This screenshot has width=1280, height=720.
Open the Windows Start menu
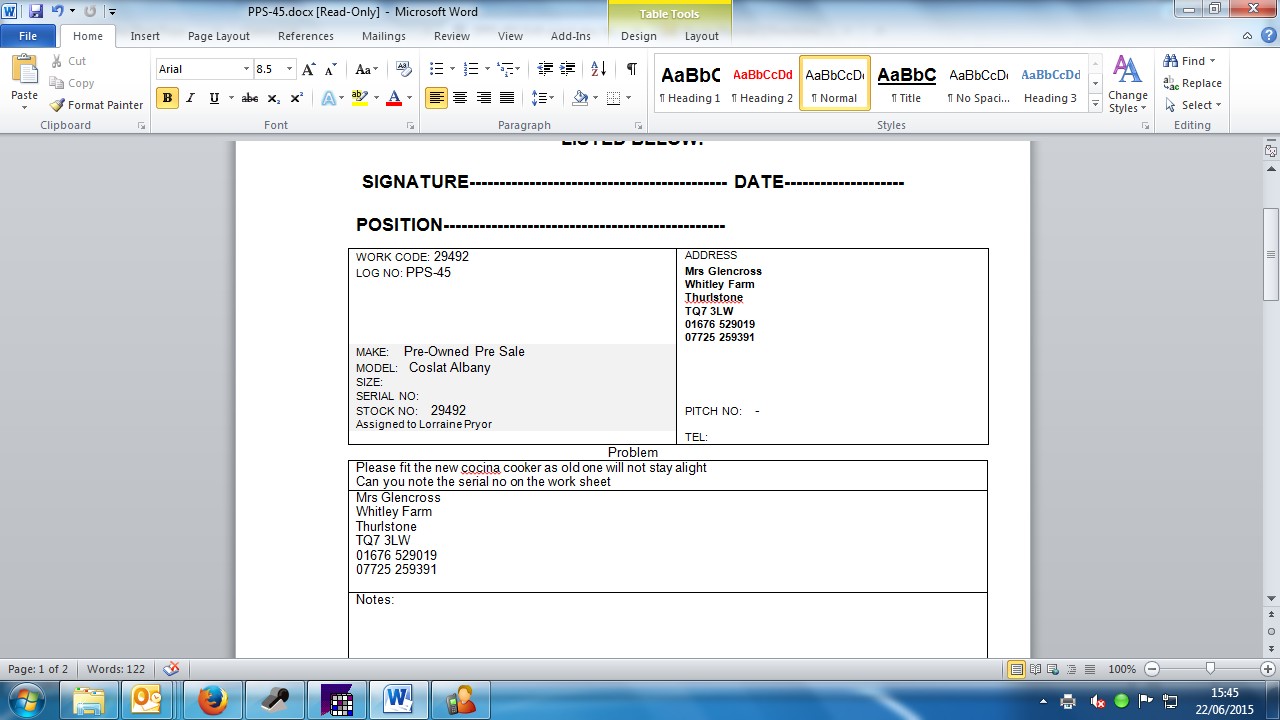click(25, 699)
